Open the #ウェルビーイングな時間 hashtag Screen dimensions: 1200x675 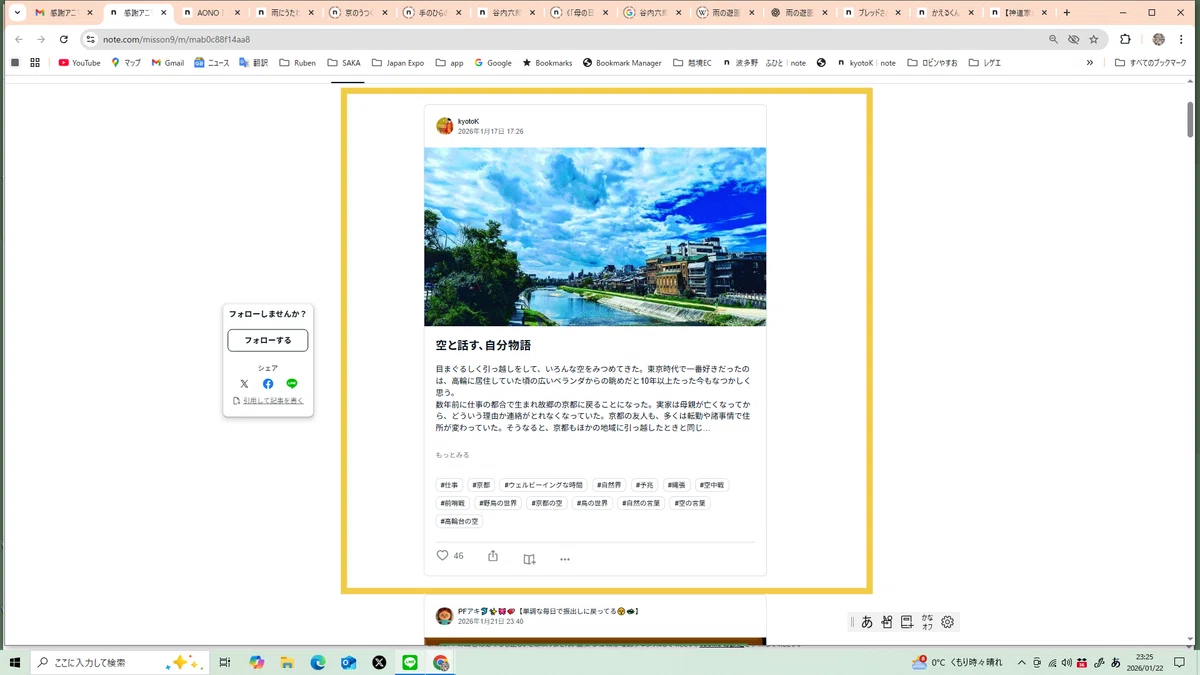[x=543, y=485]
